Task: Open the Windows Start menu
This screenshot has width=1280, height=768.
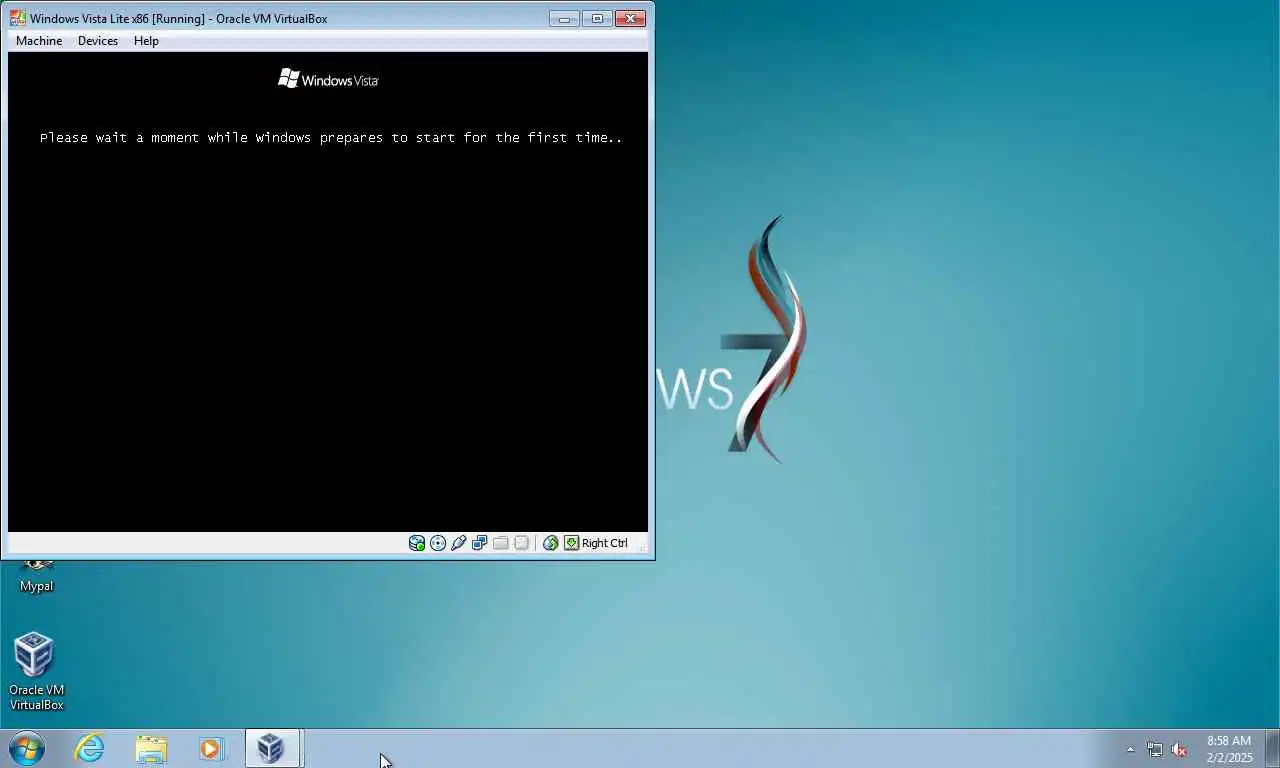Action: (27, 748)
